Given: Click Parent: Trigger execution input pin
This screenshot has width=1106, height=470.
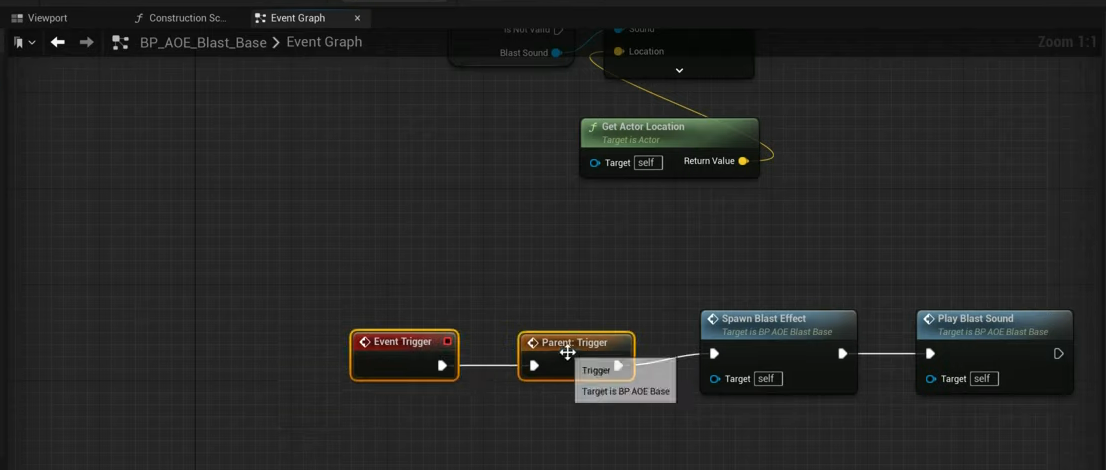Looking at the screenshot, I should click(534, 366).
